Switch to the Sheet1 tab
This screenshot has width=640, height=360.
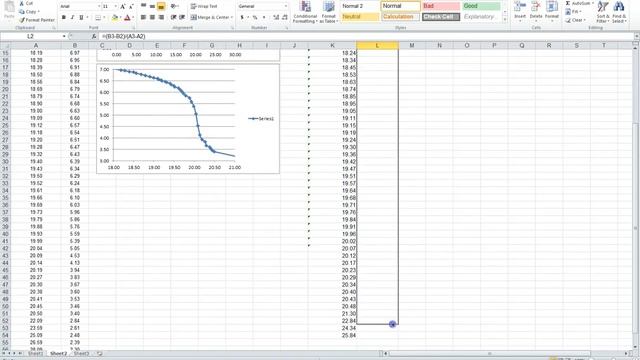36,353
